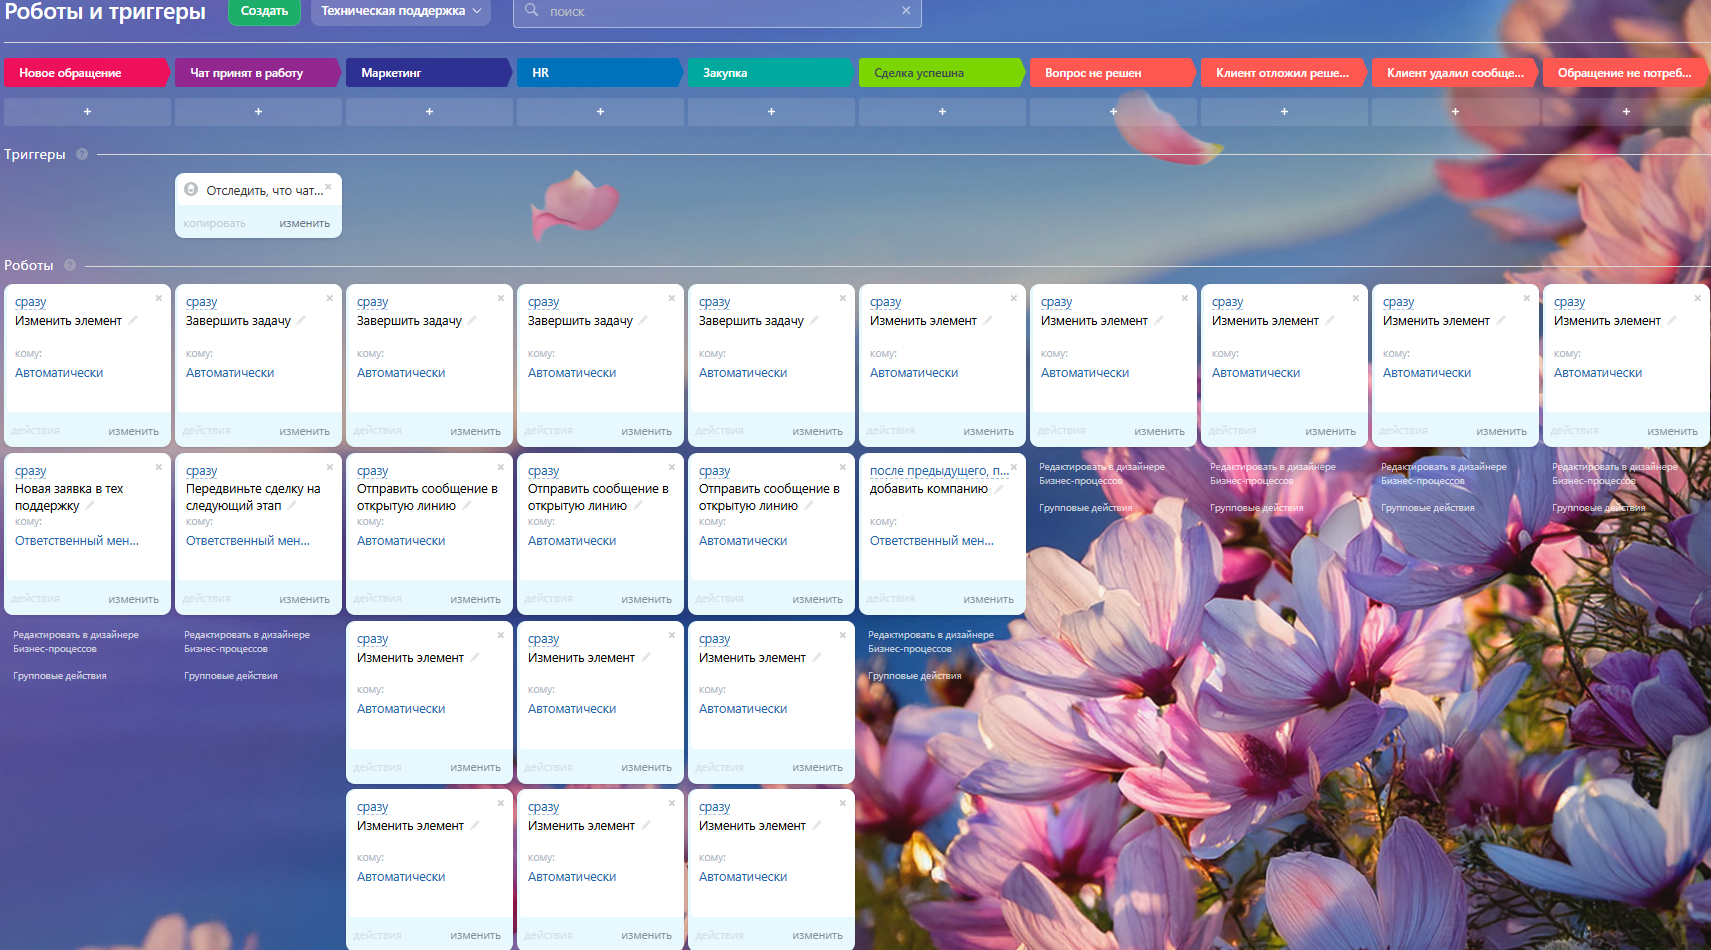Delete Завершить задачу robot in Чат принят в работу stage

[330, 298]
